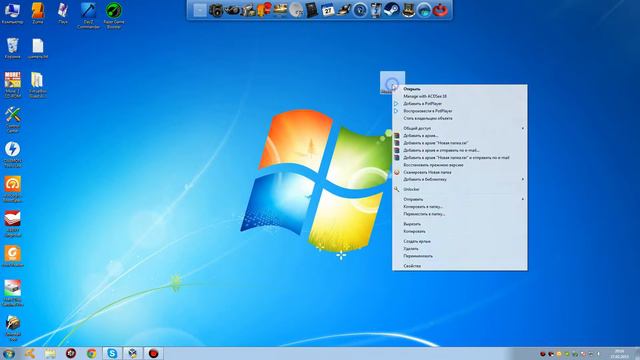
Task: Open the calendar icon showing 27 in the dock
Action: pyautogui.click(x=328, y=10)
